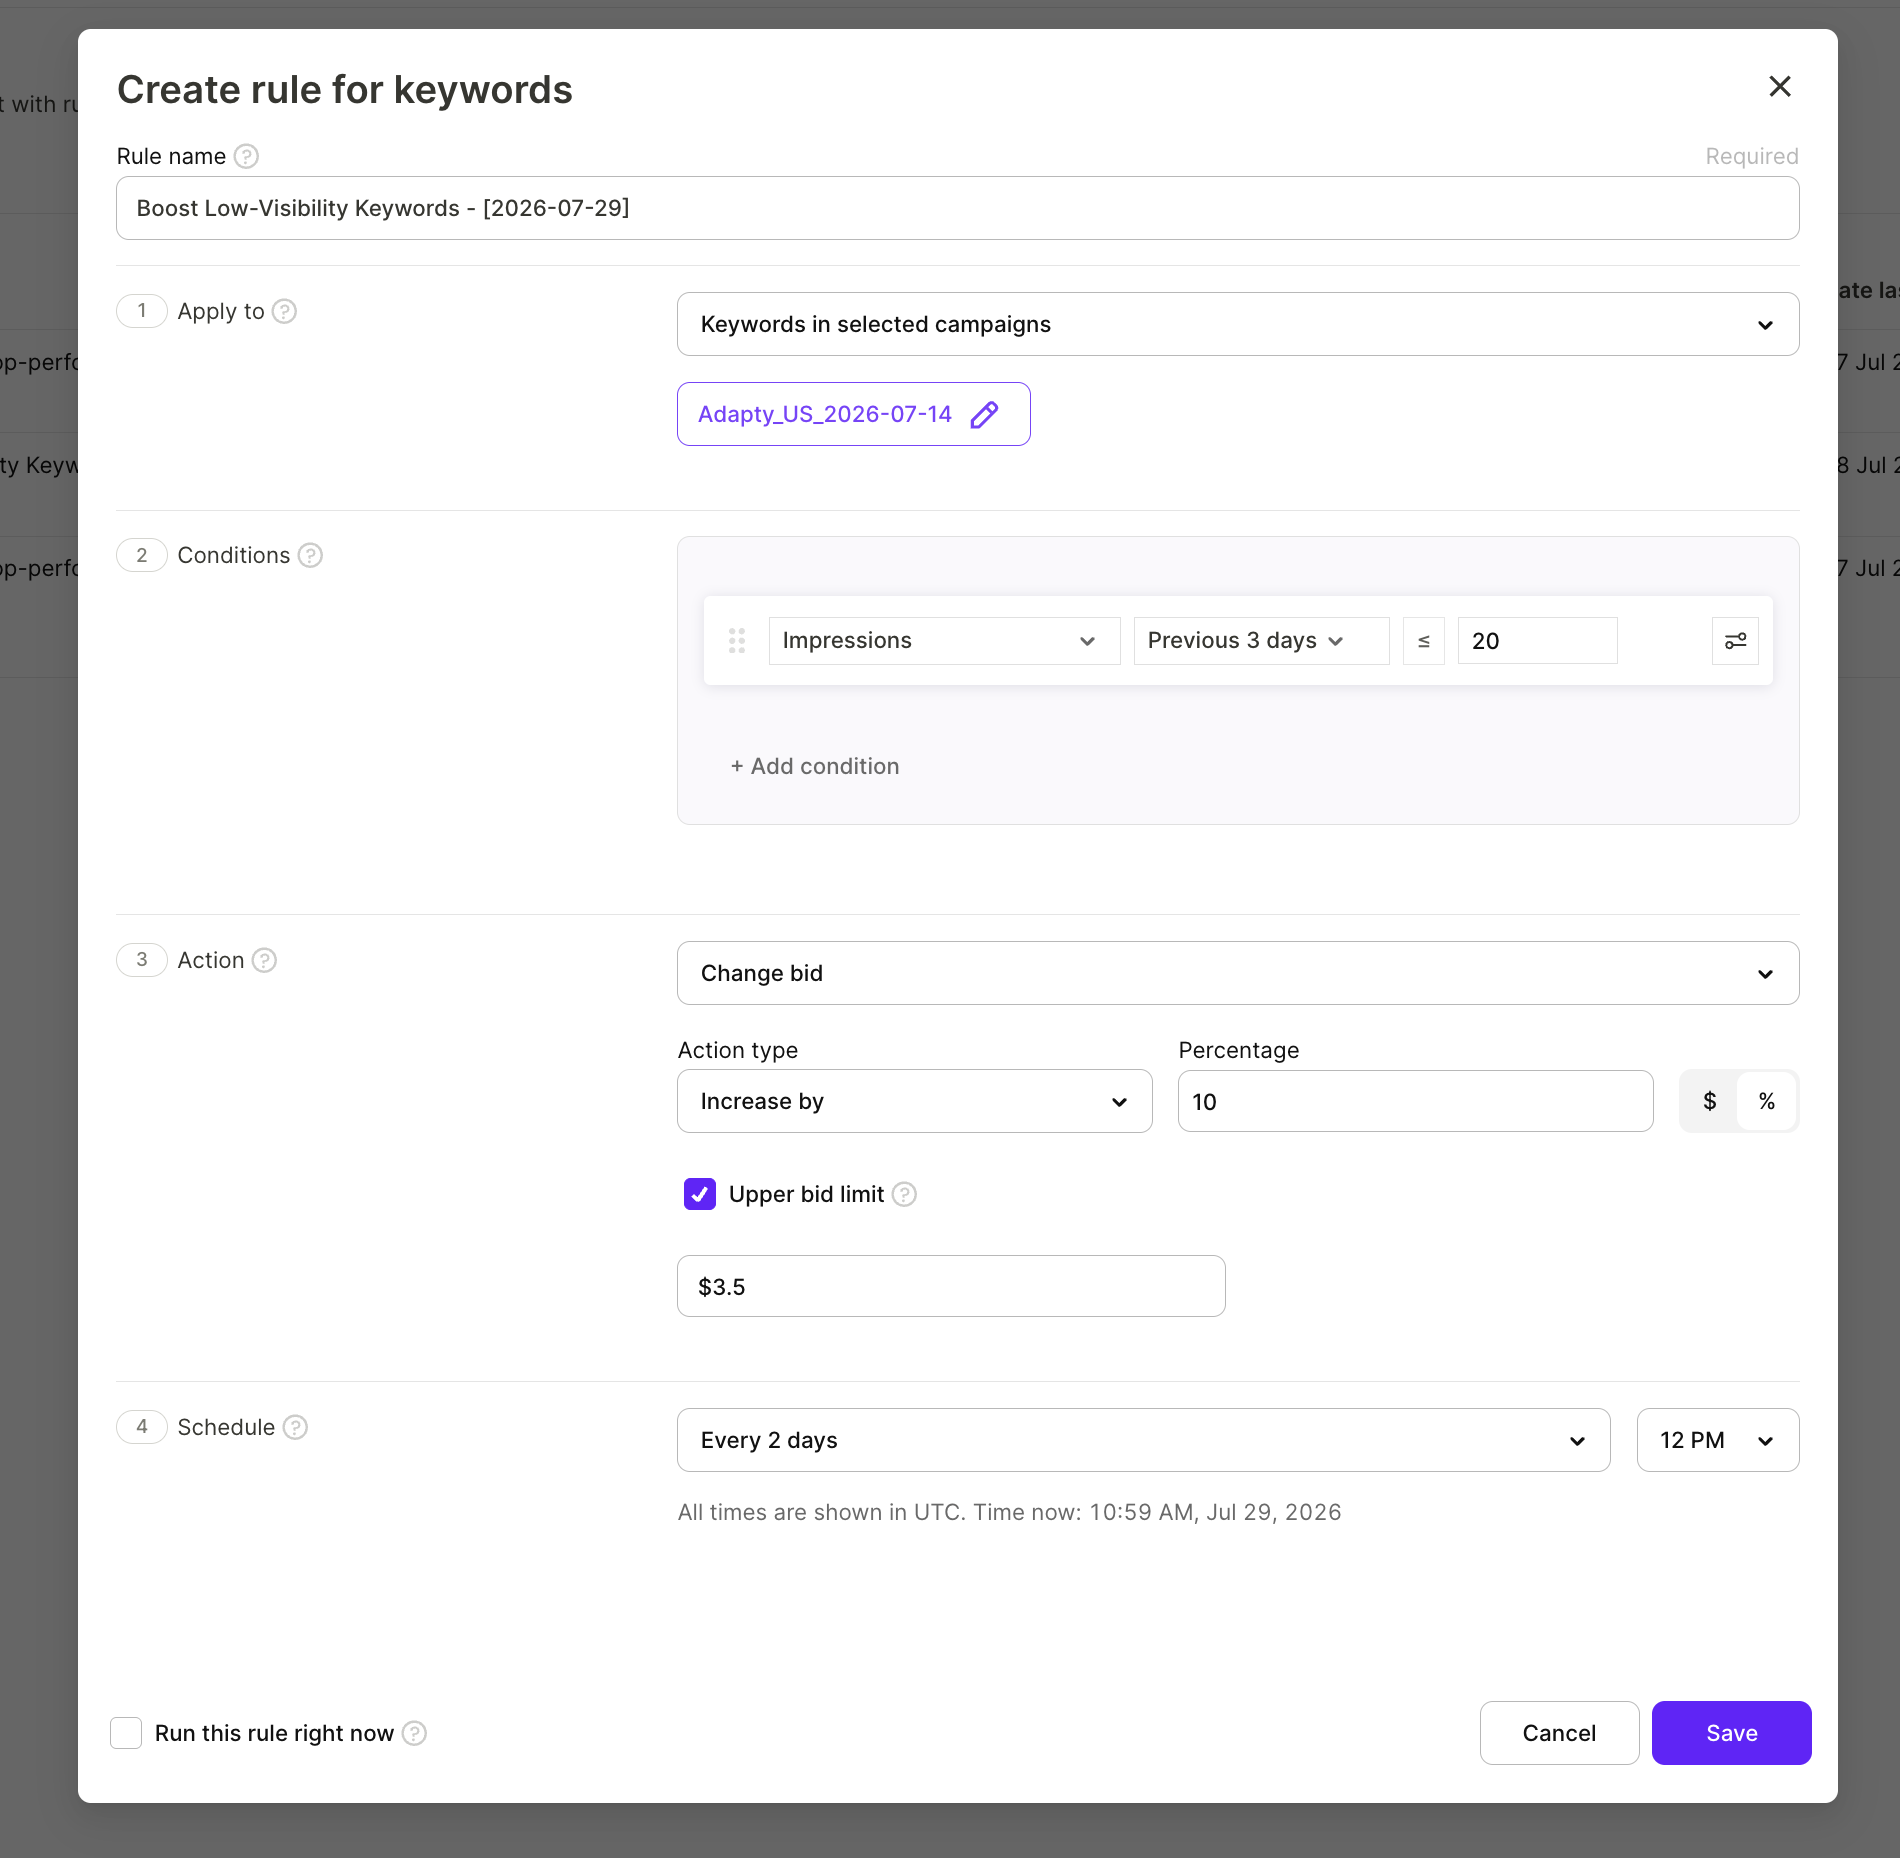Click the Run this rule right now help icon

(414, 1733)
